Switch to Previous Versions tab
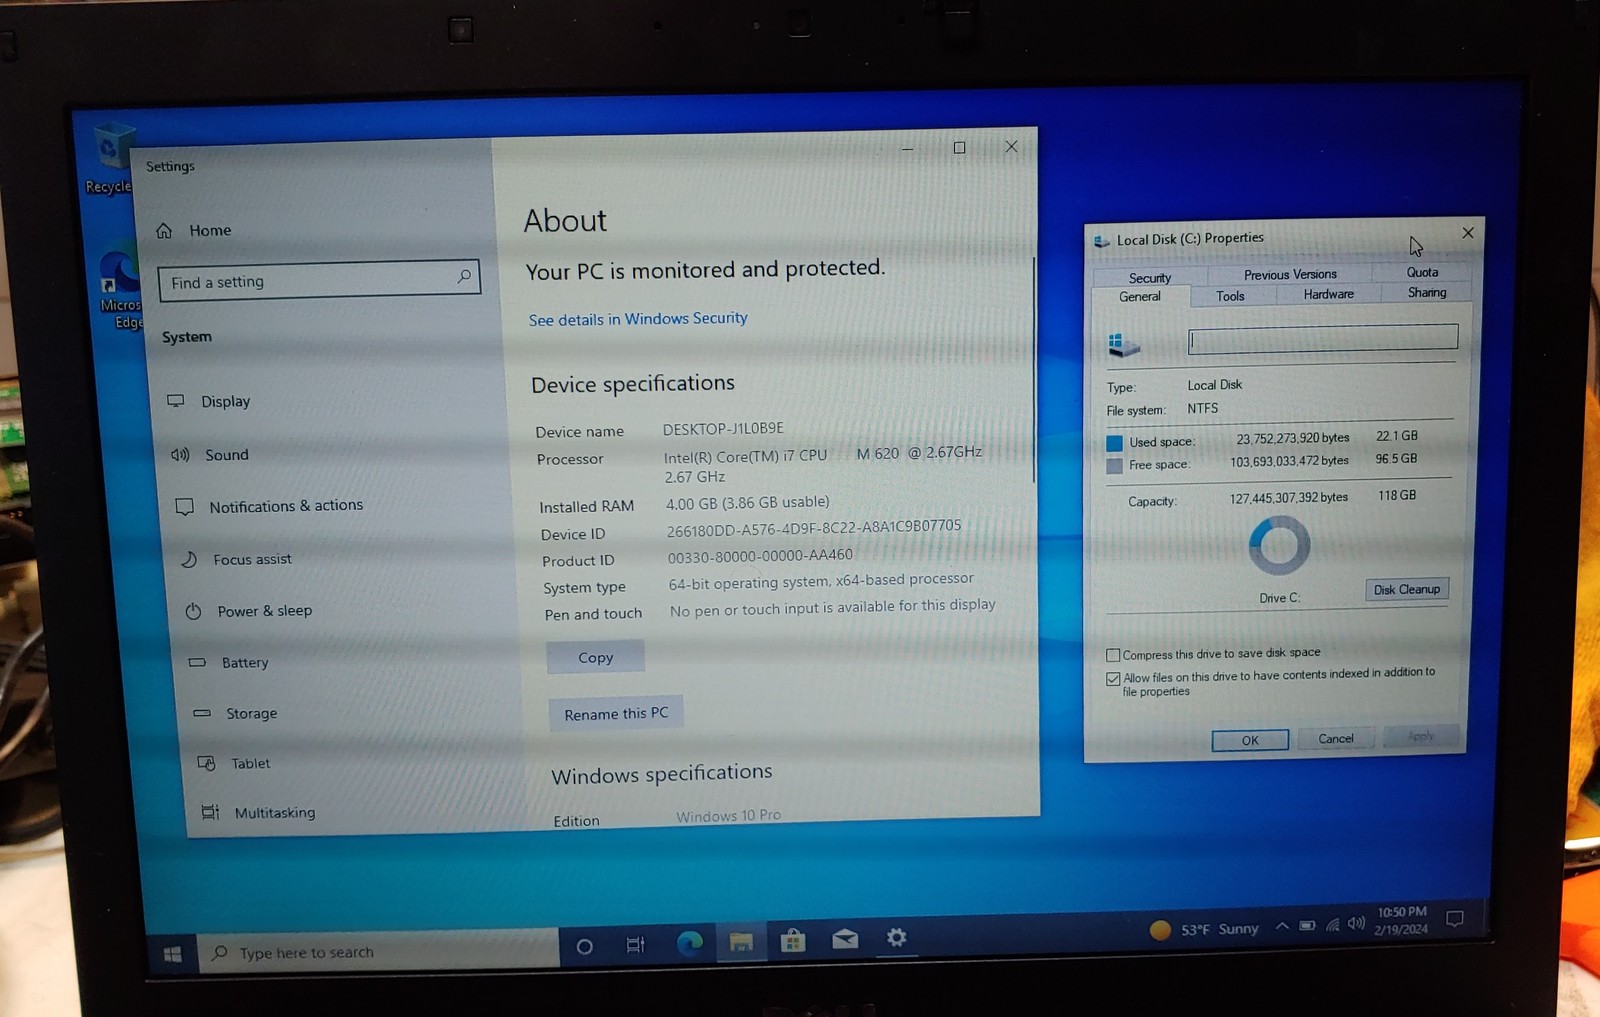Viewport: 1600px width, 1017px height. tap(1290, 274)
